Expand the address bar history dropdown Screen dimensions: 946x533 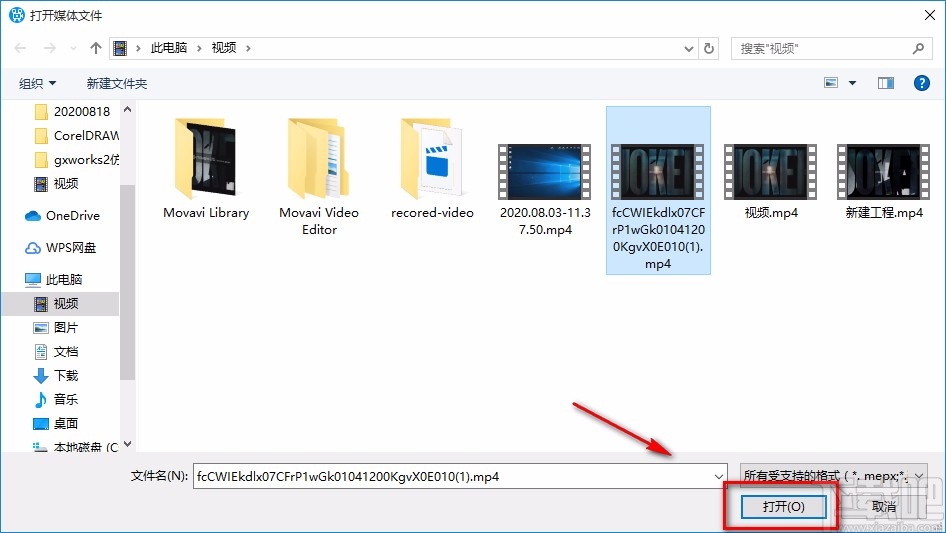pos(688,49)
